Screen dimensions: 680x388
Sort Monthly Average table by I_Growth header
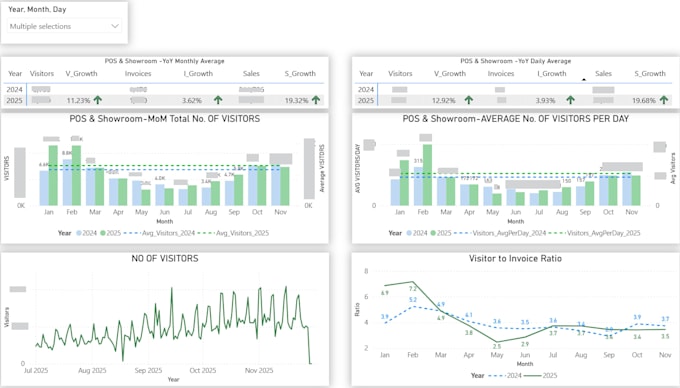point(198,74)
